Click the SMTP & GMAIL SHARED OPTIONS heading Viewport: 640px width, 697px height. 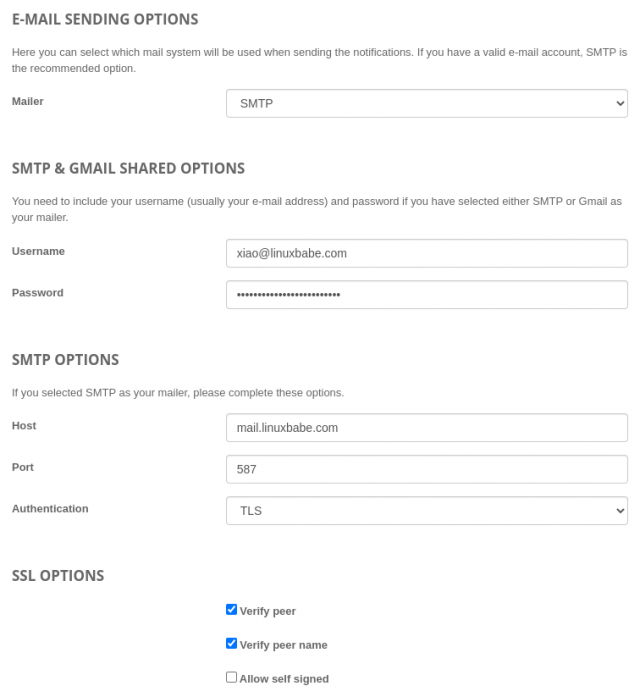[128, 168]
